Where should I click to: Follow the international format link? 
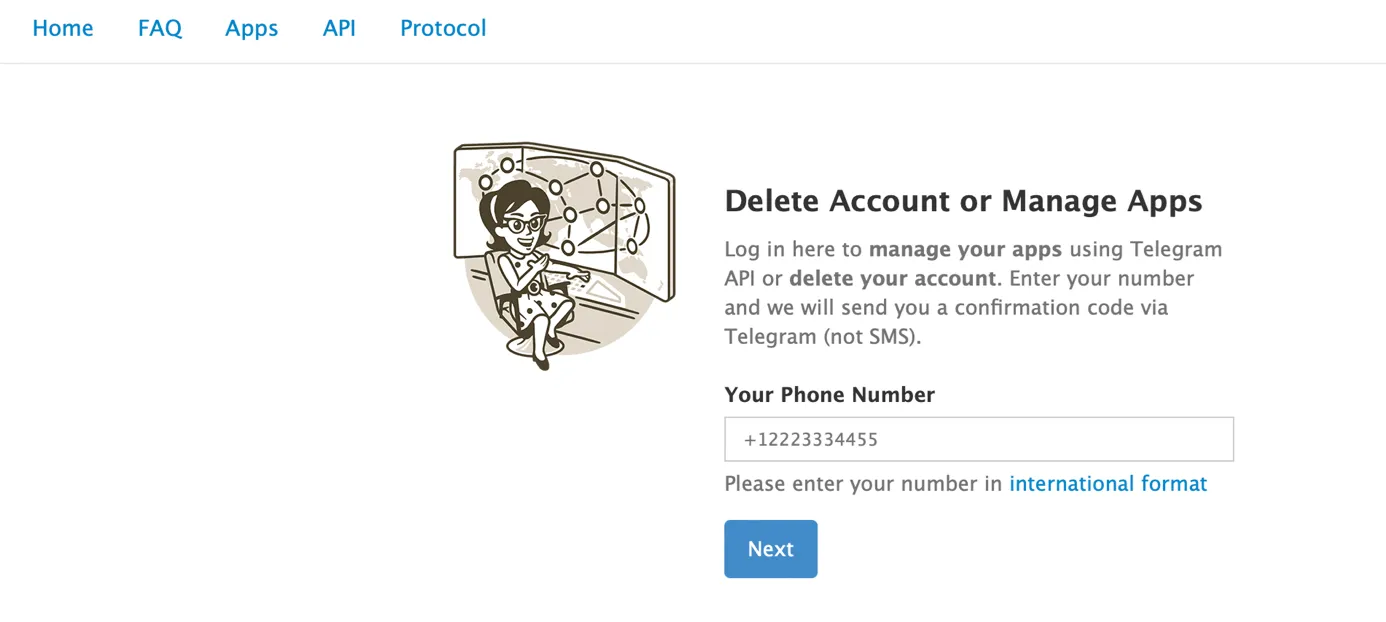coord(1108,484)
